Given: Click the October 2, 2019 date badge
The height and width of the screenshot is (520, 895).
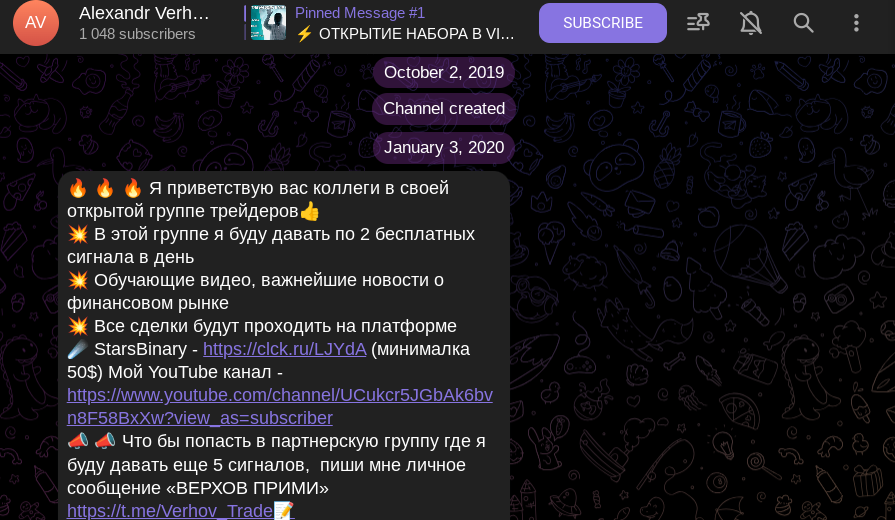Looking at the screenshot, I should tap(444, 72).
